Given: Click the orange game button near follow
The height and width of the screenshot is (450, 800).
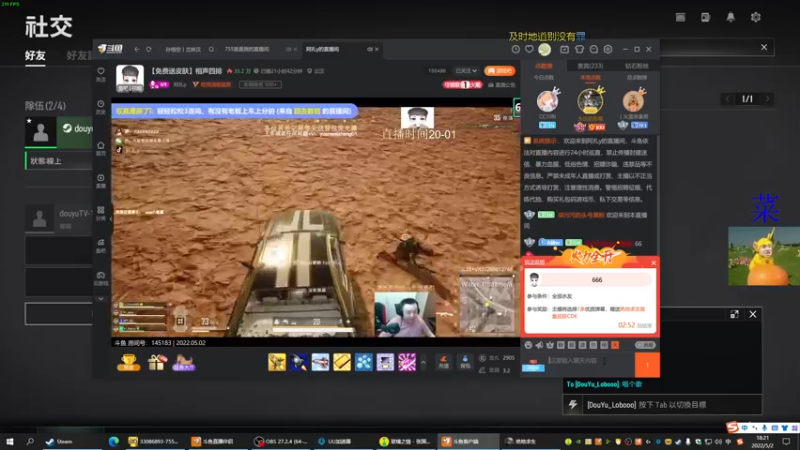Looking at the screenshot, I should (x=499, y=71).
